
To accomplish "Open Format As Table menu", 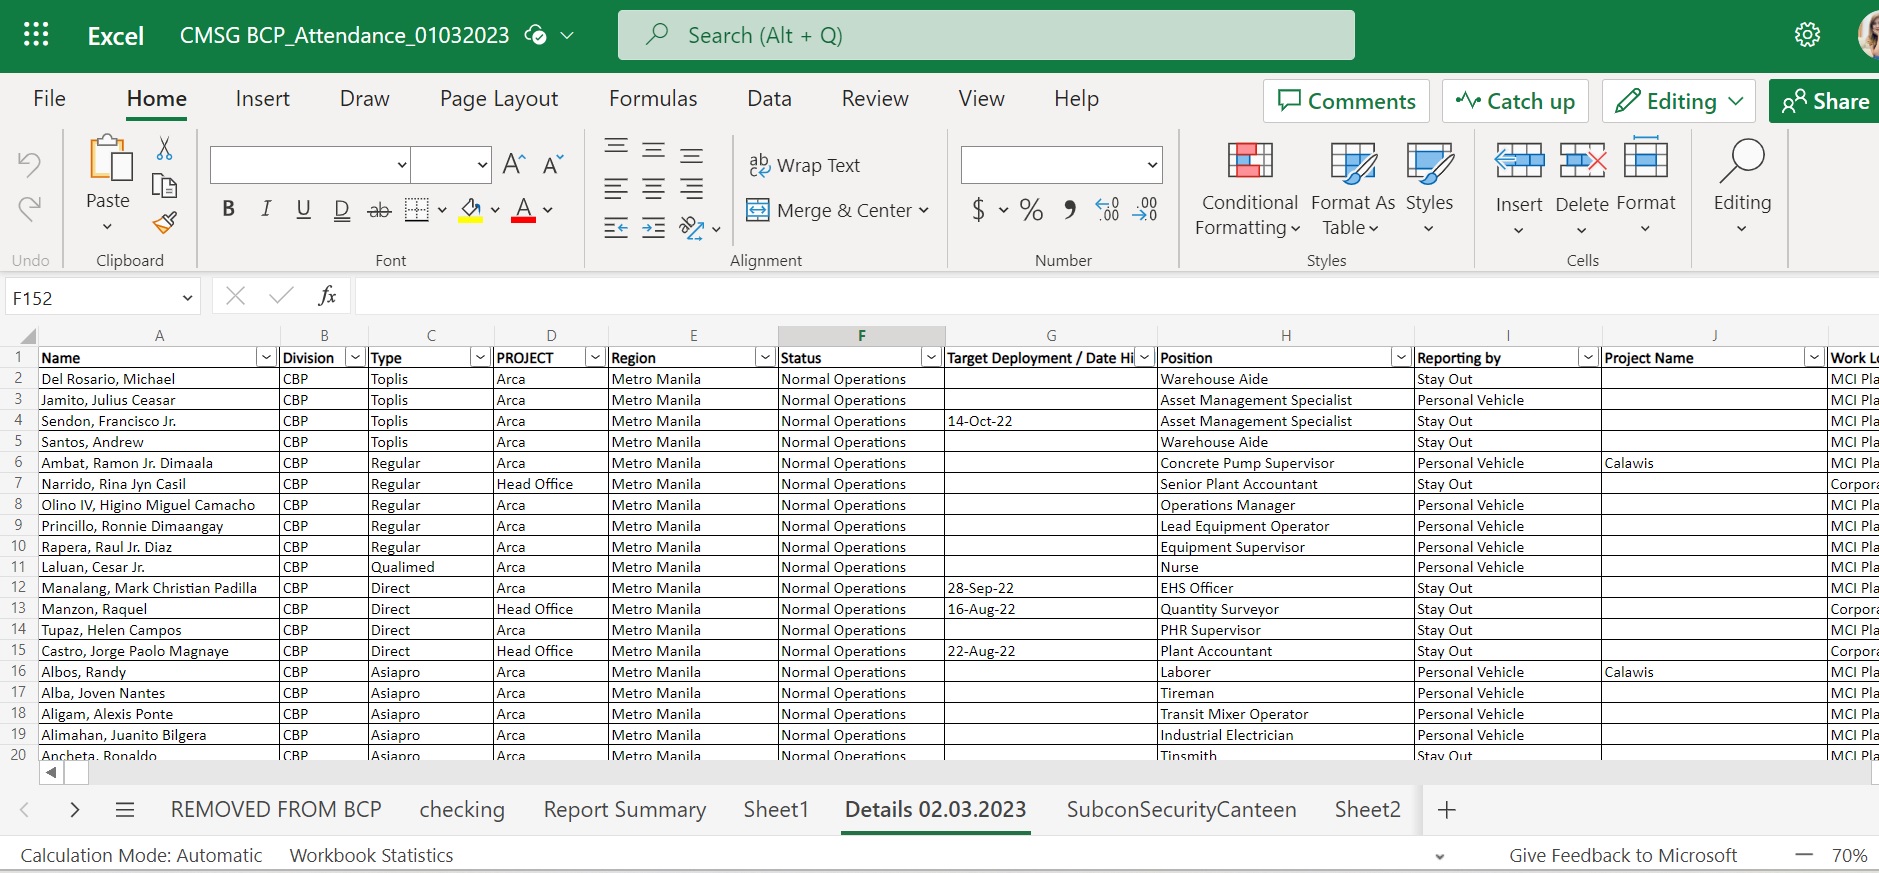I will [x=1352, y=188].
